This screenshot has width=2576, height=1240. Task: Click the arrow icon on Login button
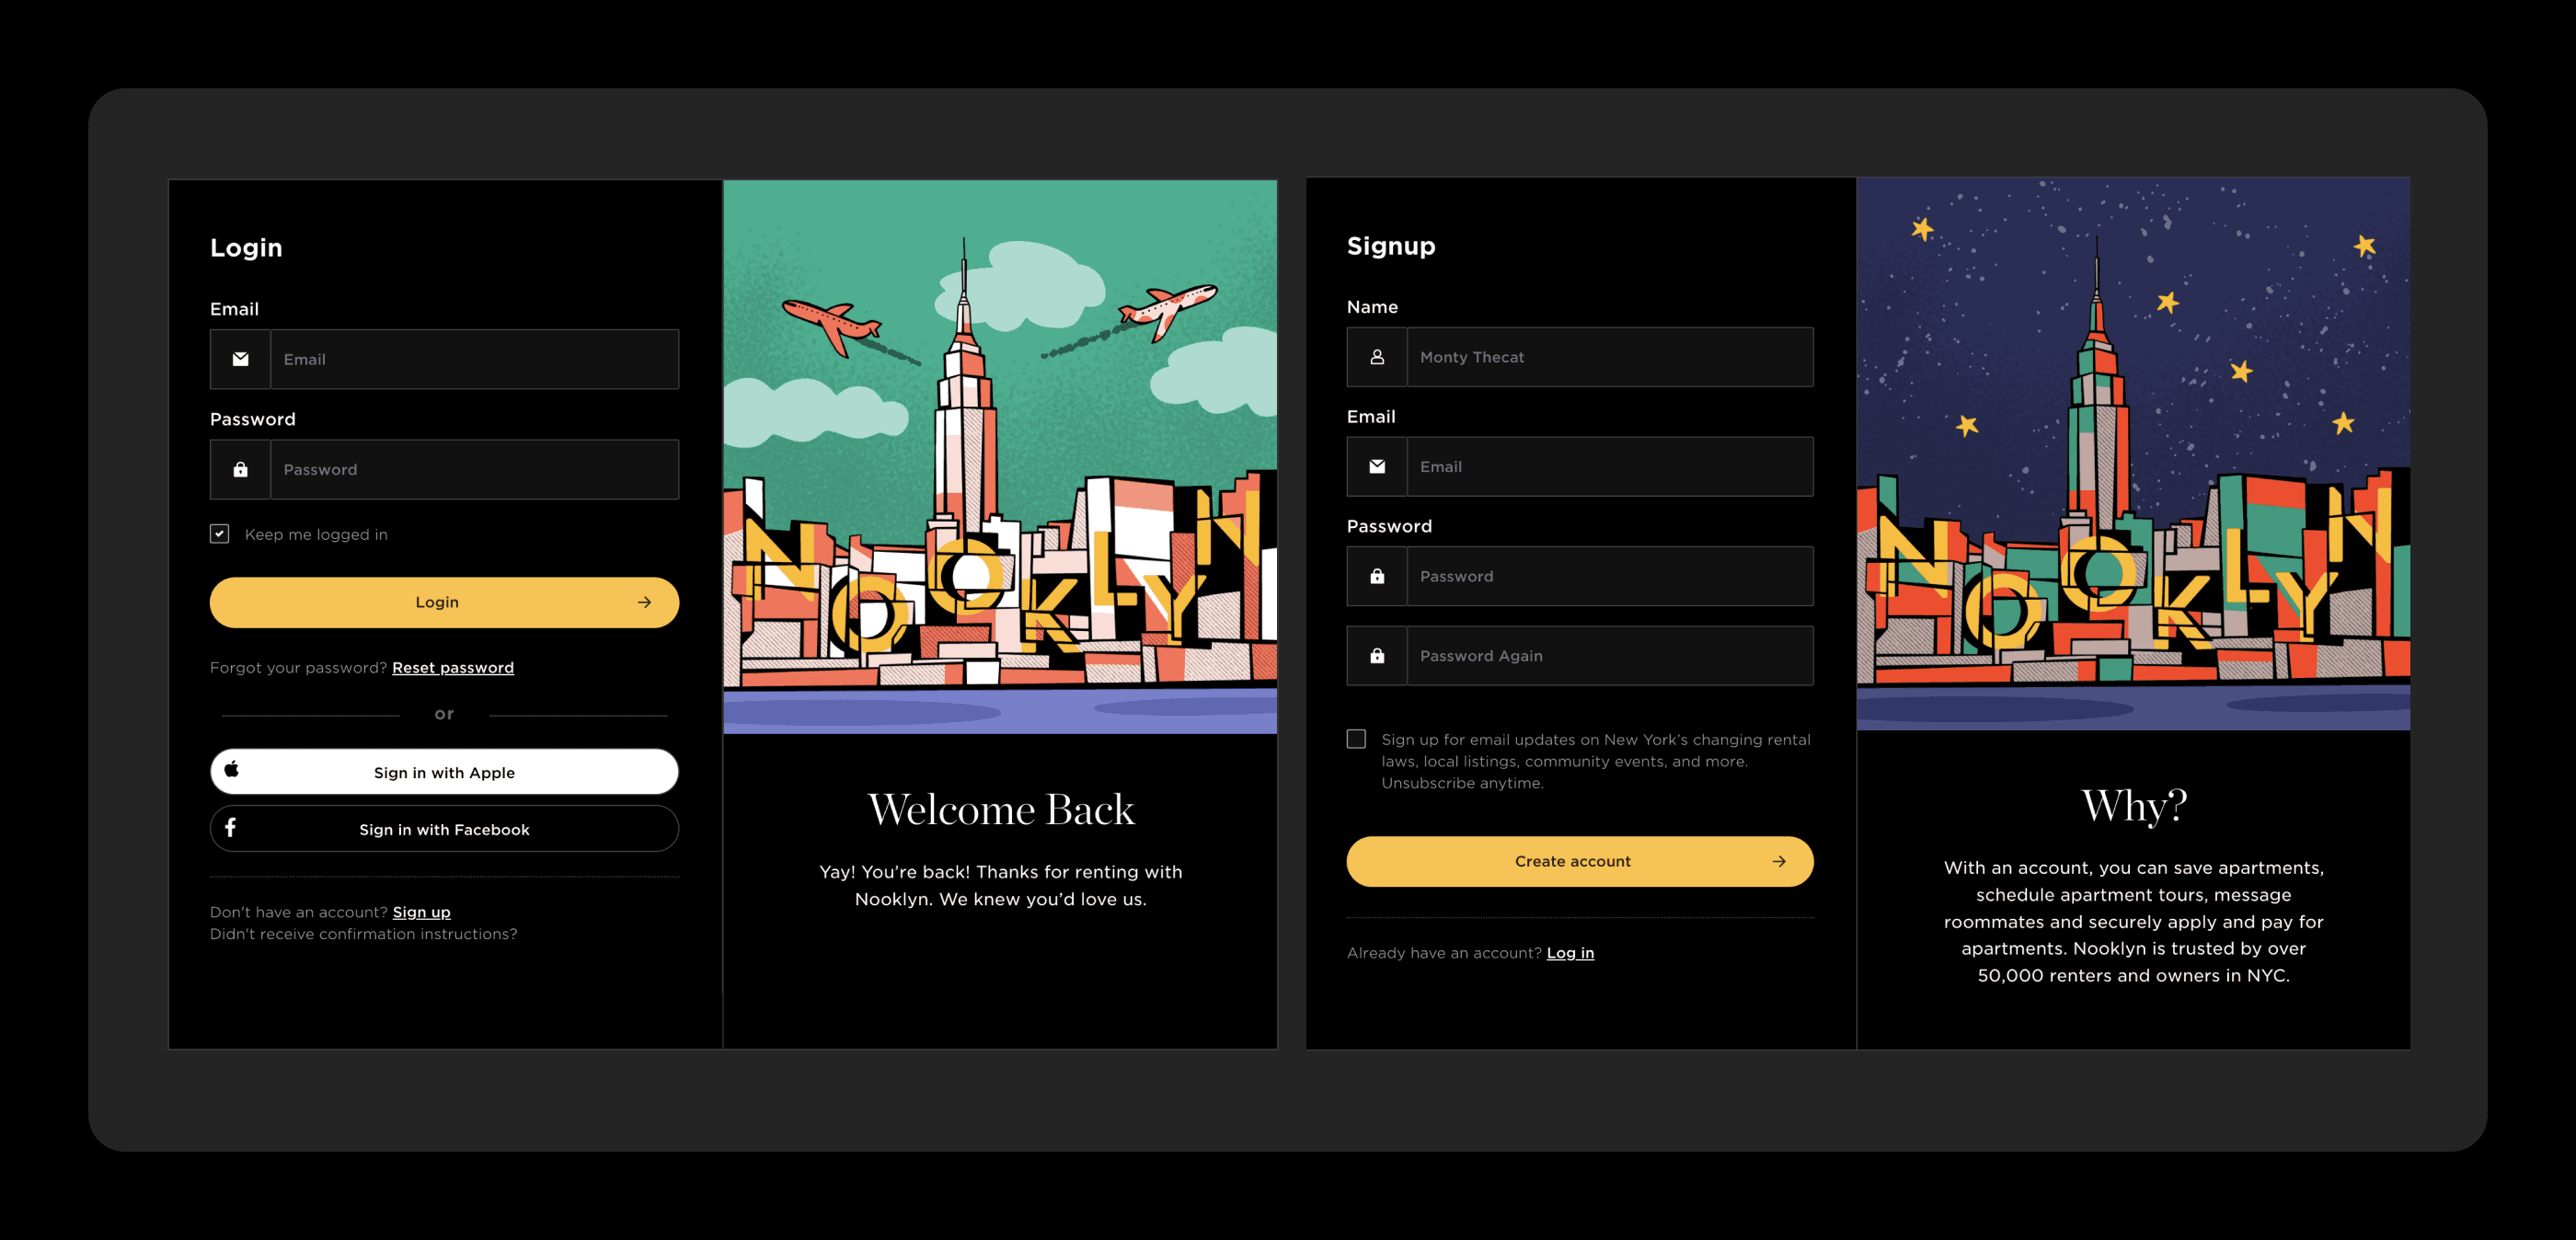pyautogui.click(x=644, y=602)
